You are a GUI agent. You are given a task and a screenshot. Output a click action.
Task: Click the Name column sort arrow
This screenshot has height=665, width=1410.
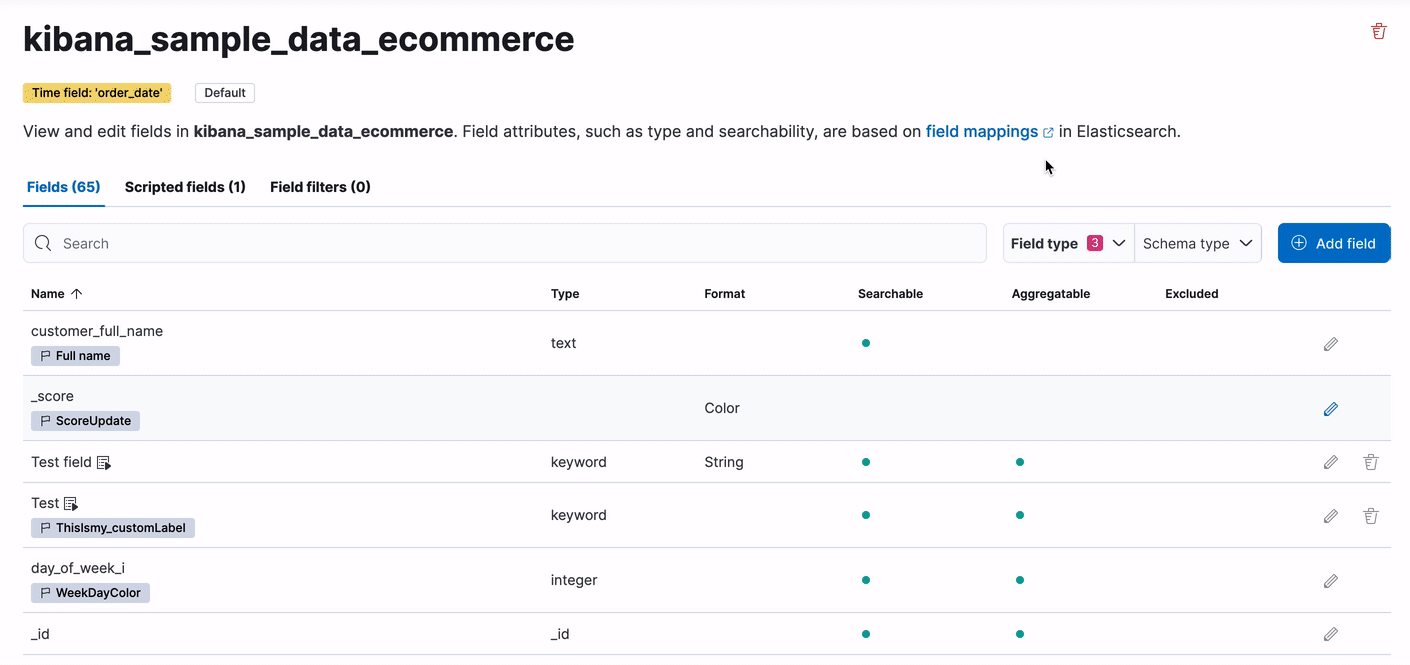click(77, 294)
